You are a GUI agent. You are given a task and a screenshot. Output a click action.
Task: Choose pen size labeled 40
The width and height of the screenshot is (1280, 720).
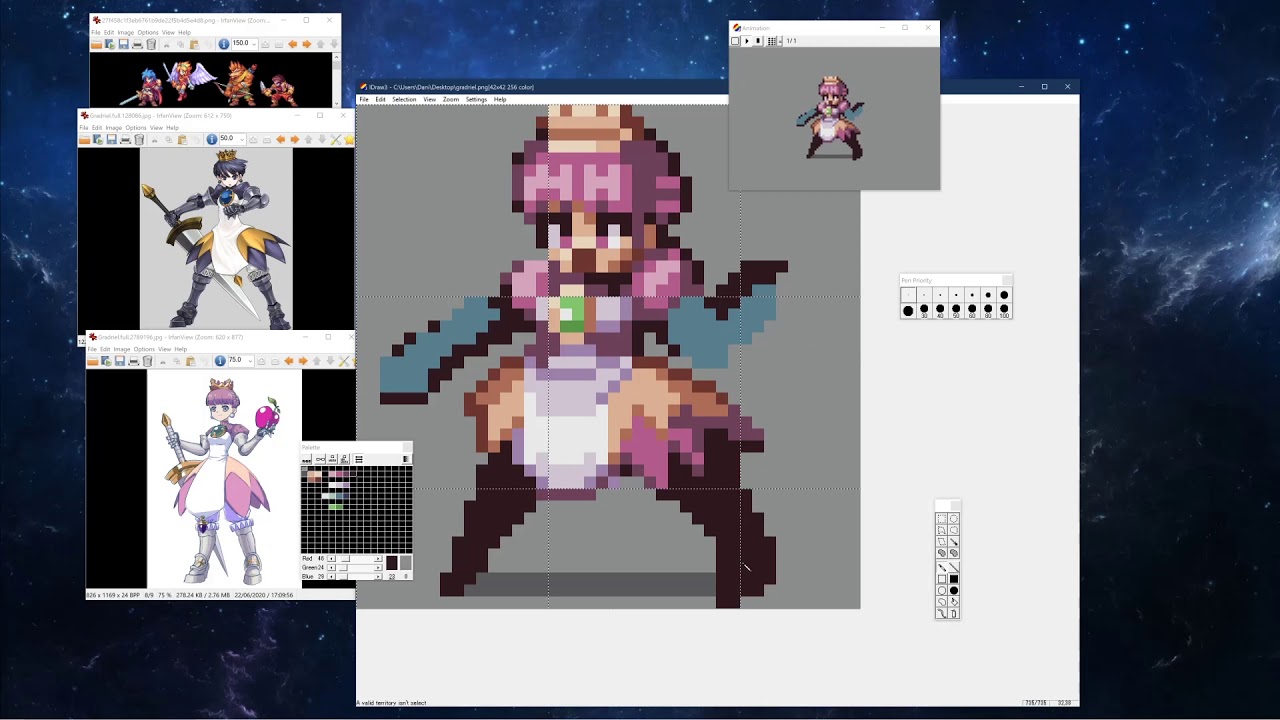940,311
